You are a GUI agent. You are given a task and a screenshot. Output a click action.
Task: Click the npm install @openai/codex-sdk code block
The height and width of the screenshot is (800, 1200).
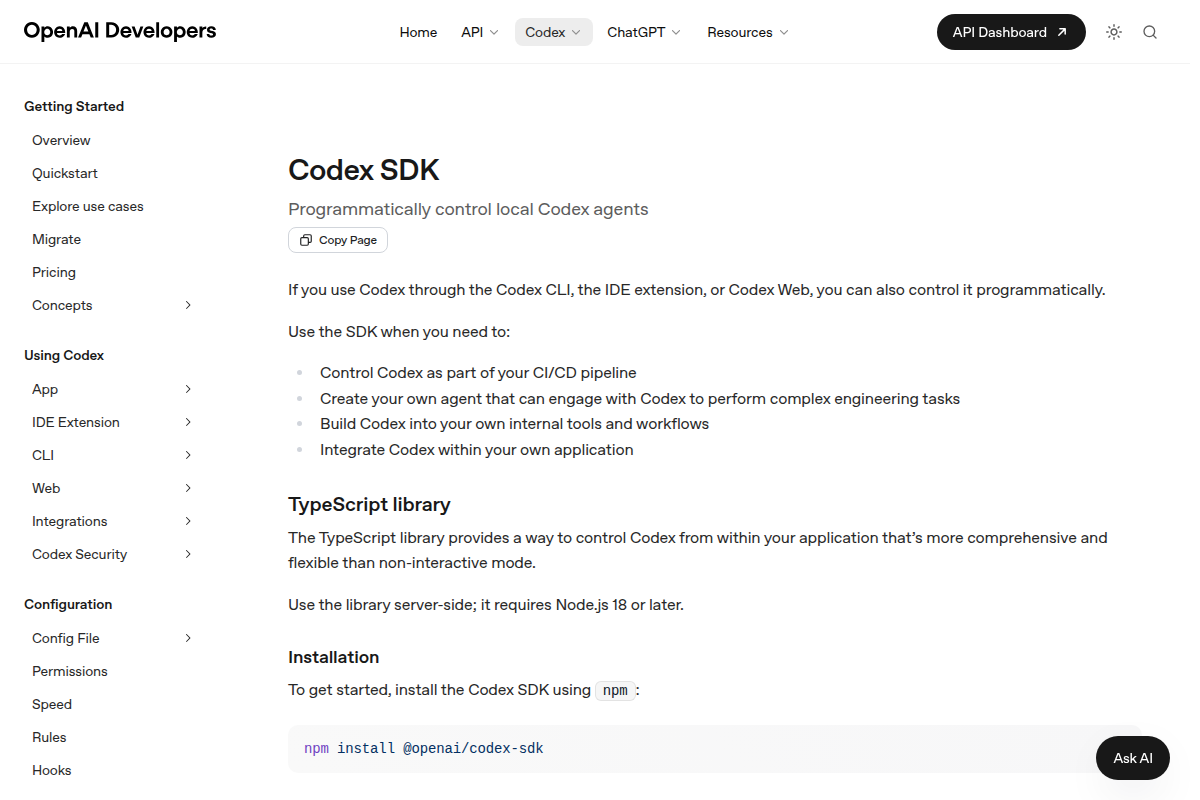[714, 748]
